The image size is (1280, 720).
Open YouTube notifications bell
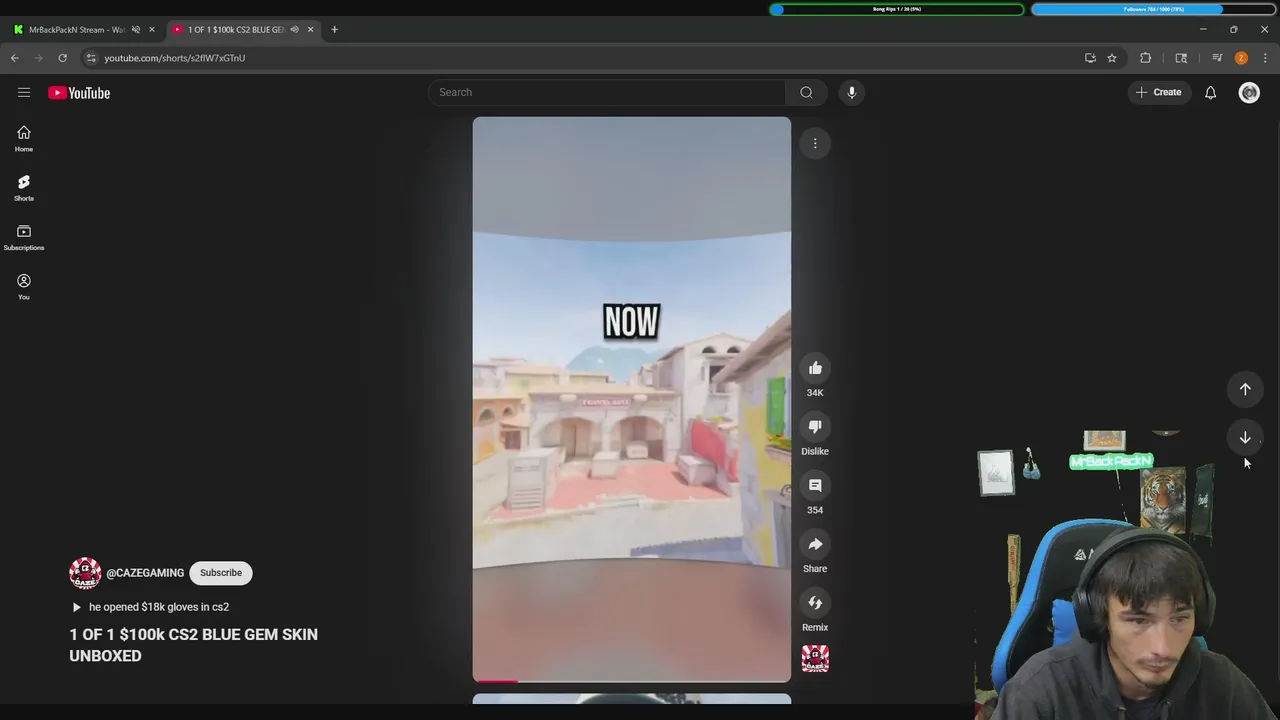coord(1210,92)
